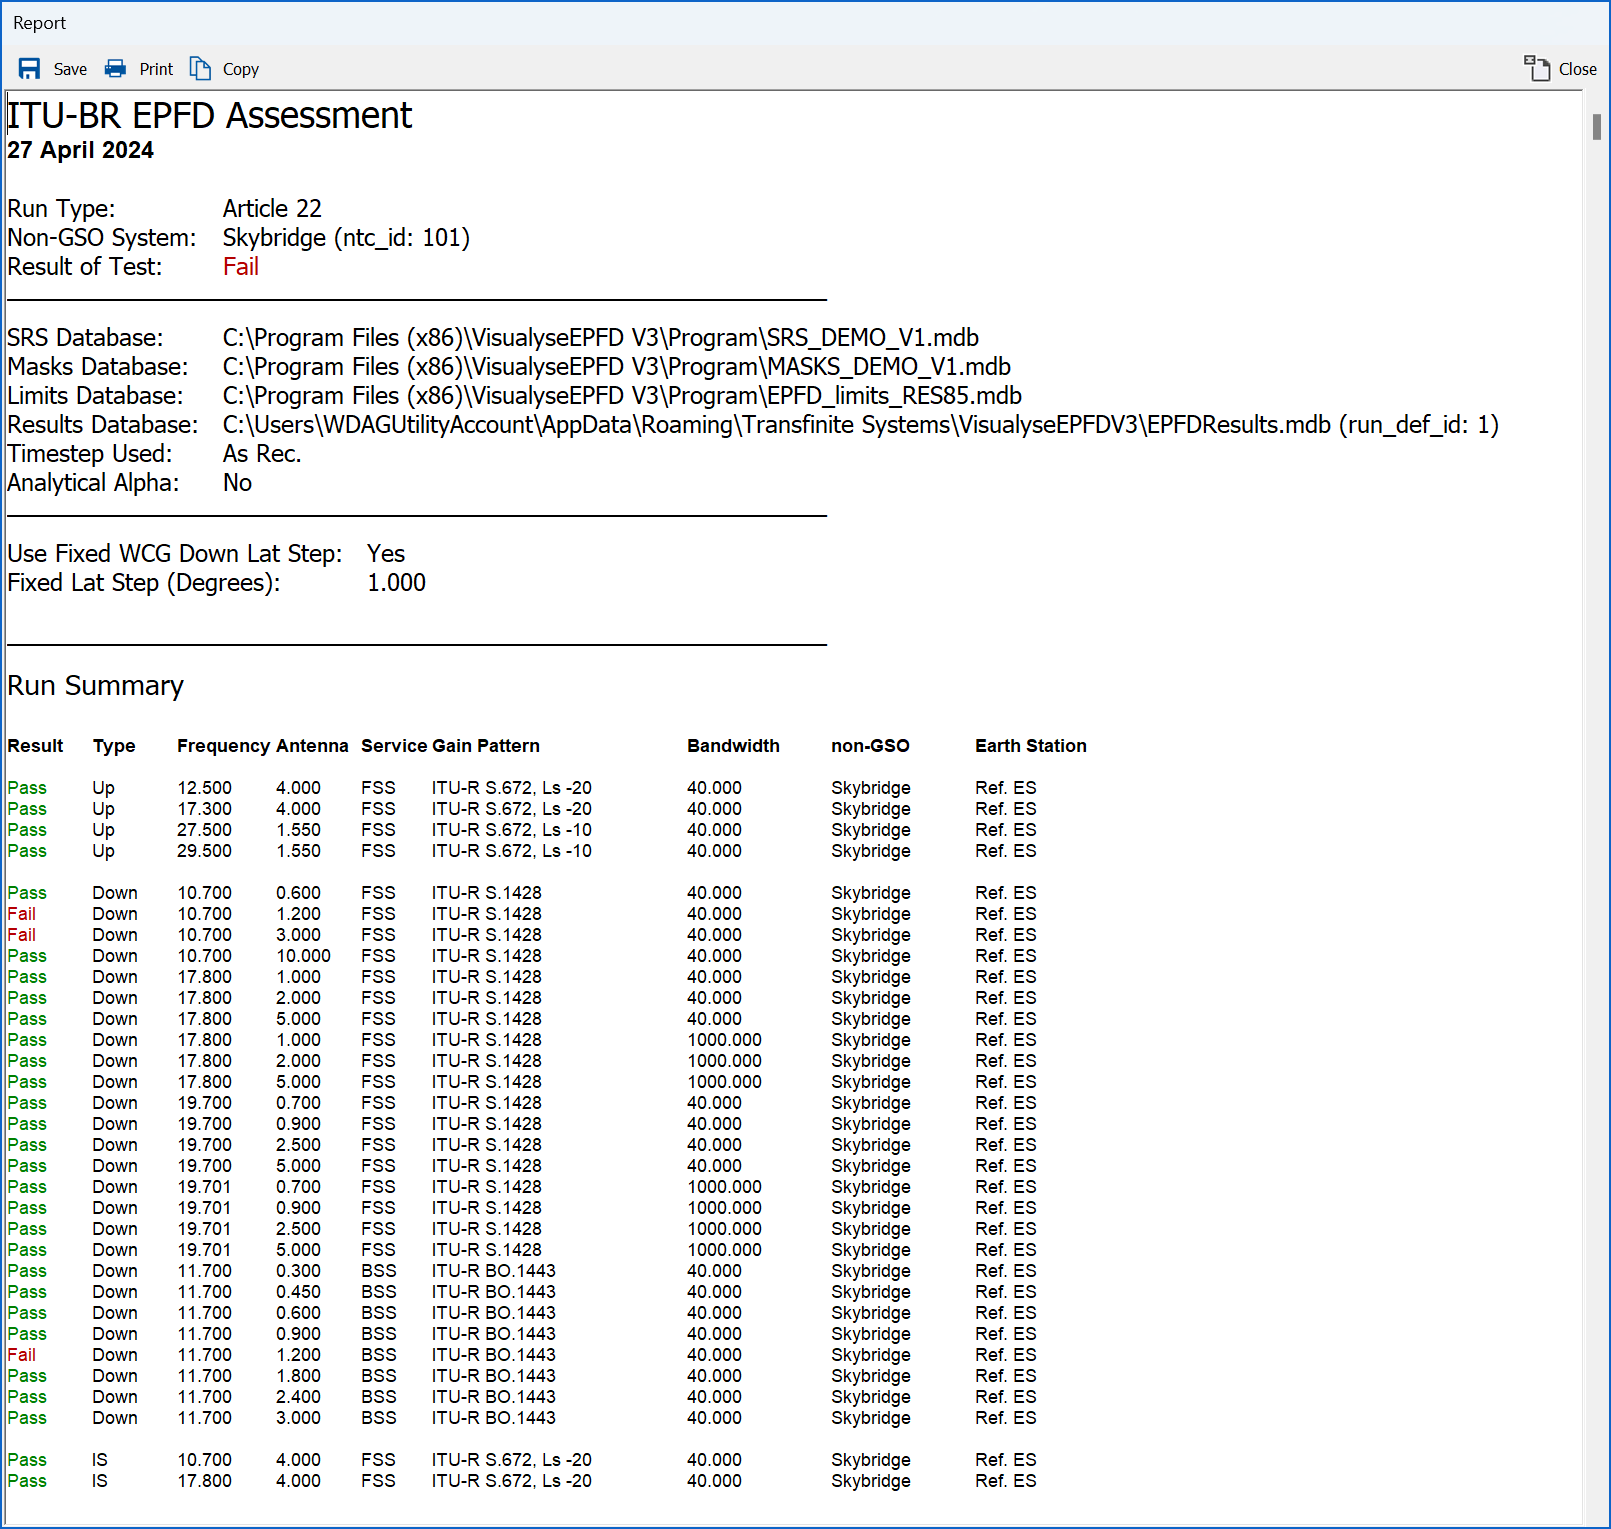Click the Close label in toolbar
Viewport: 1611px width, 1529px height.
pyautogui.click(x=1578, y=69)
